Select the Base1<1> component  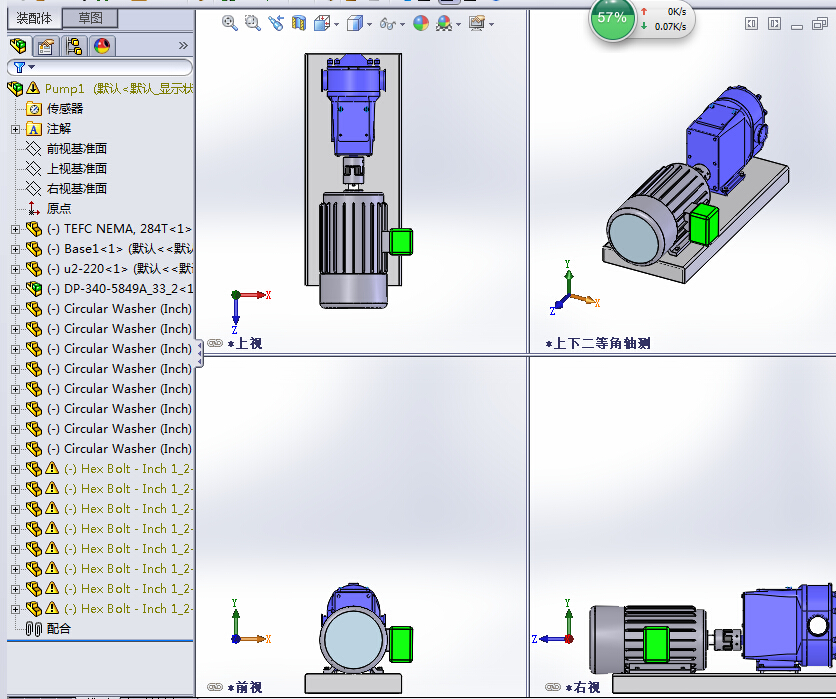coord(119,249)
